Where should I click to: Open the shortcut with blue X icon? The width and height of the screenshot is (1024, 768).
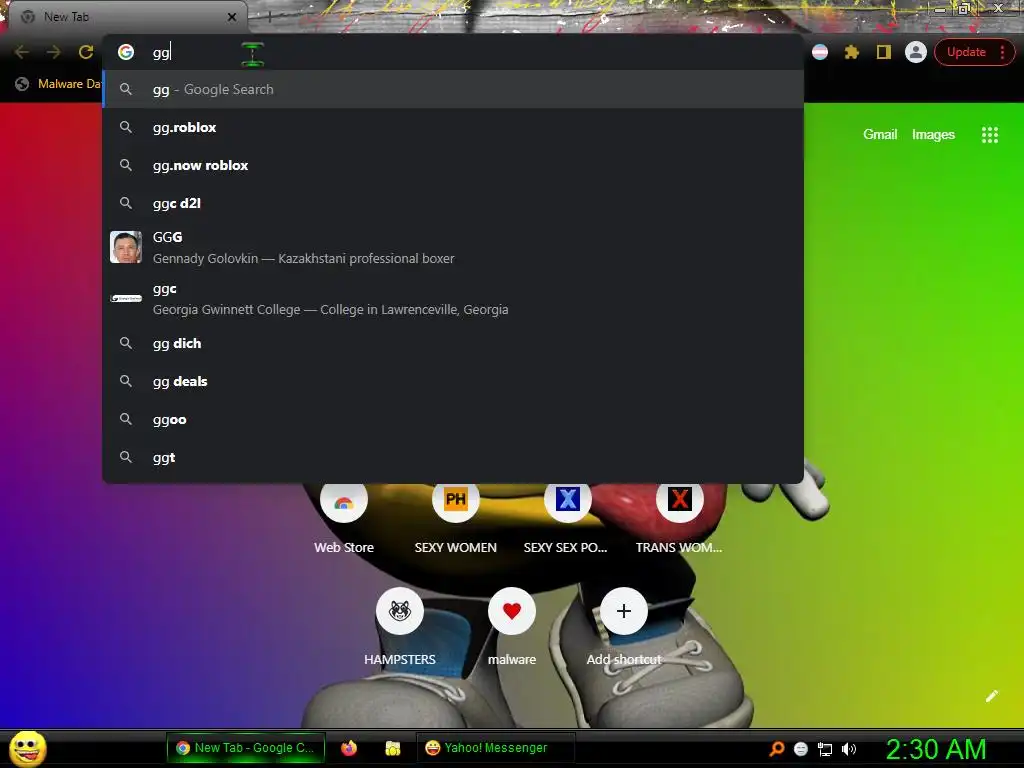(x=568, y=517)
